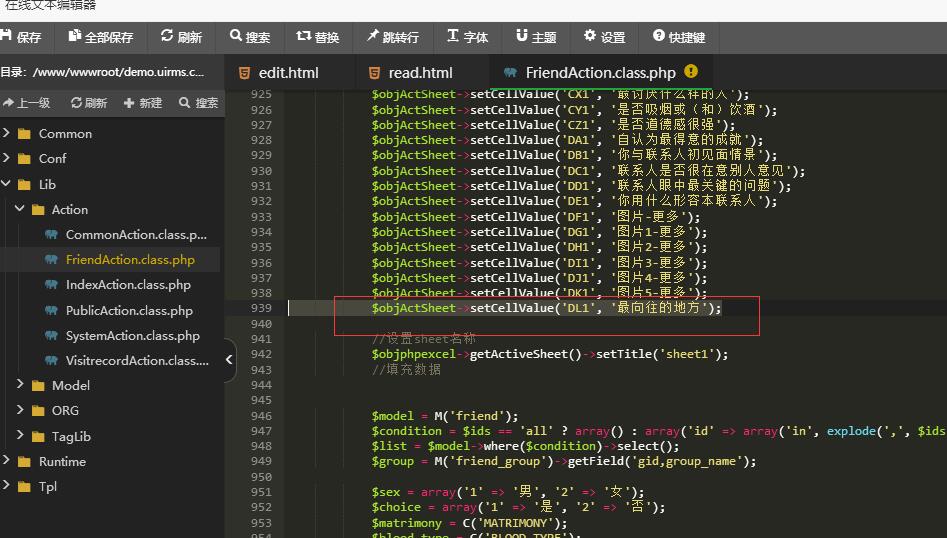
Task: Show the 快捷键 shortcuts help
Action: (679, 37)
